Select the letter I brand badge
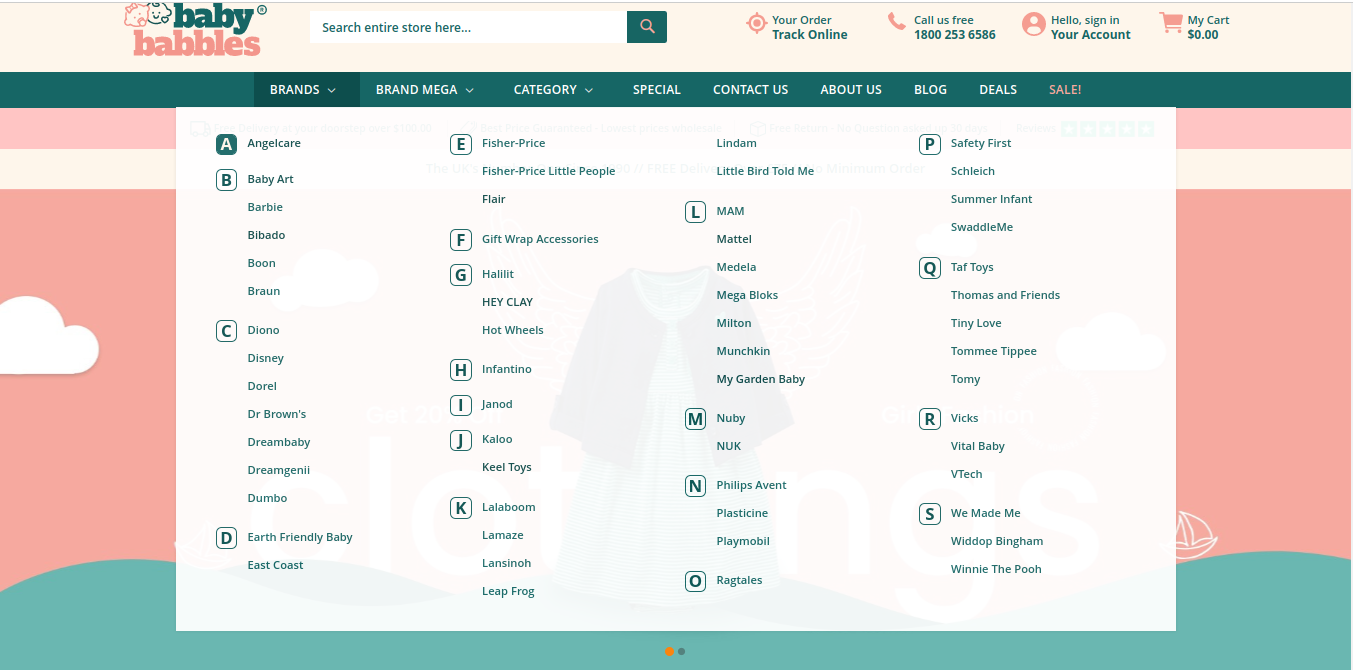 (x=461, y=405)
